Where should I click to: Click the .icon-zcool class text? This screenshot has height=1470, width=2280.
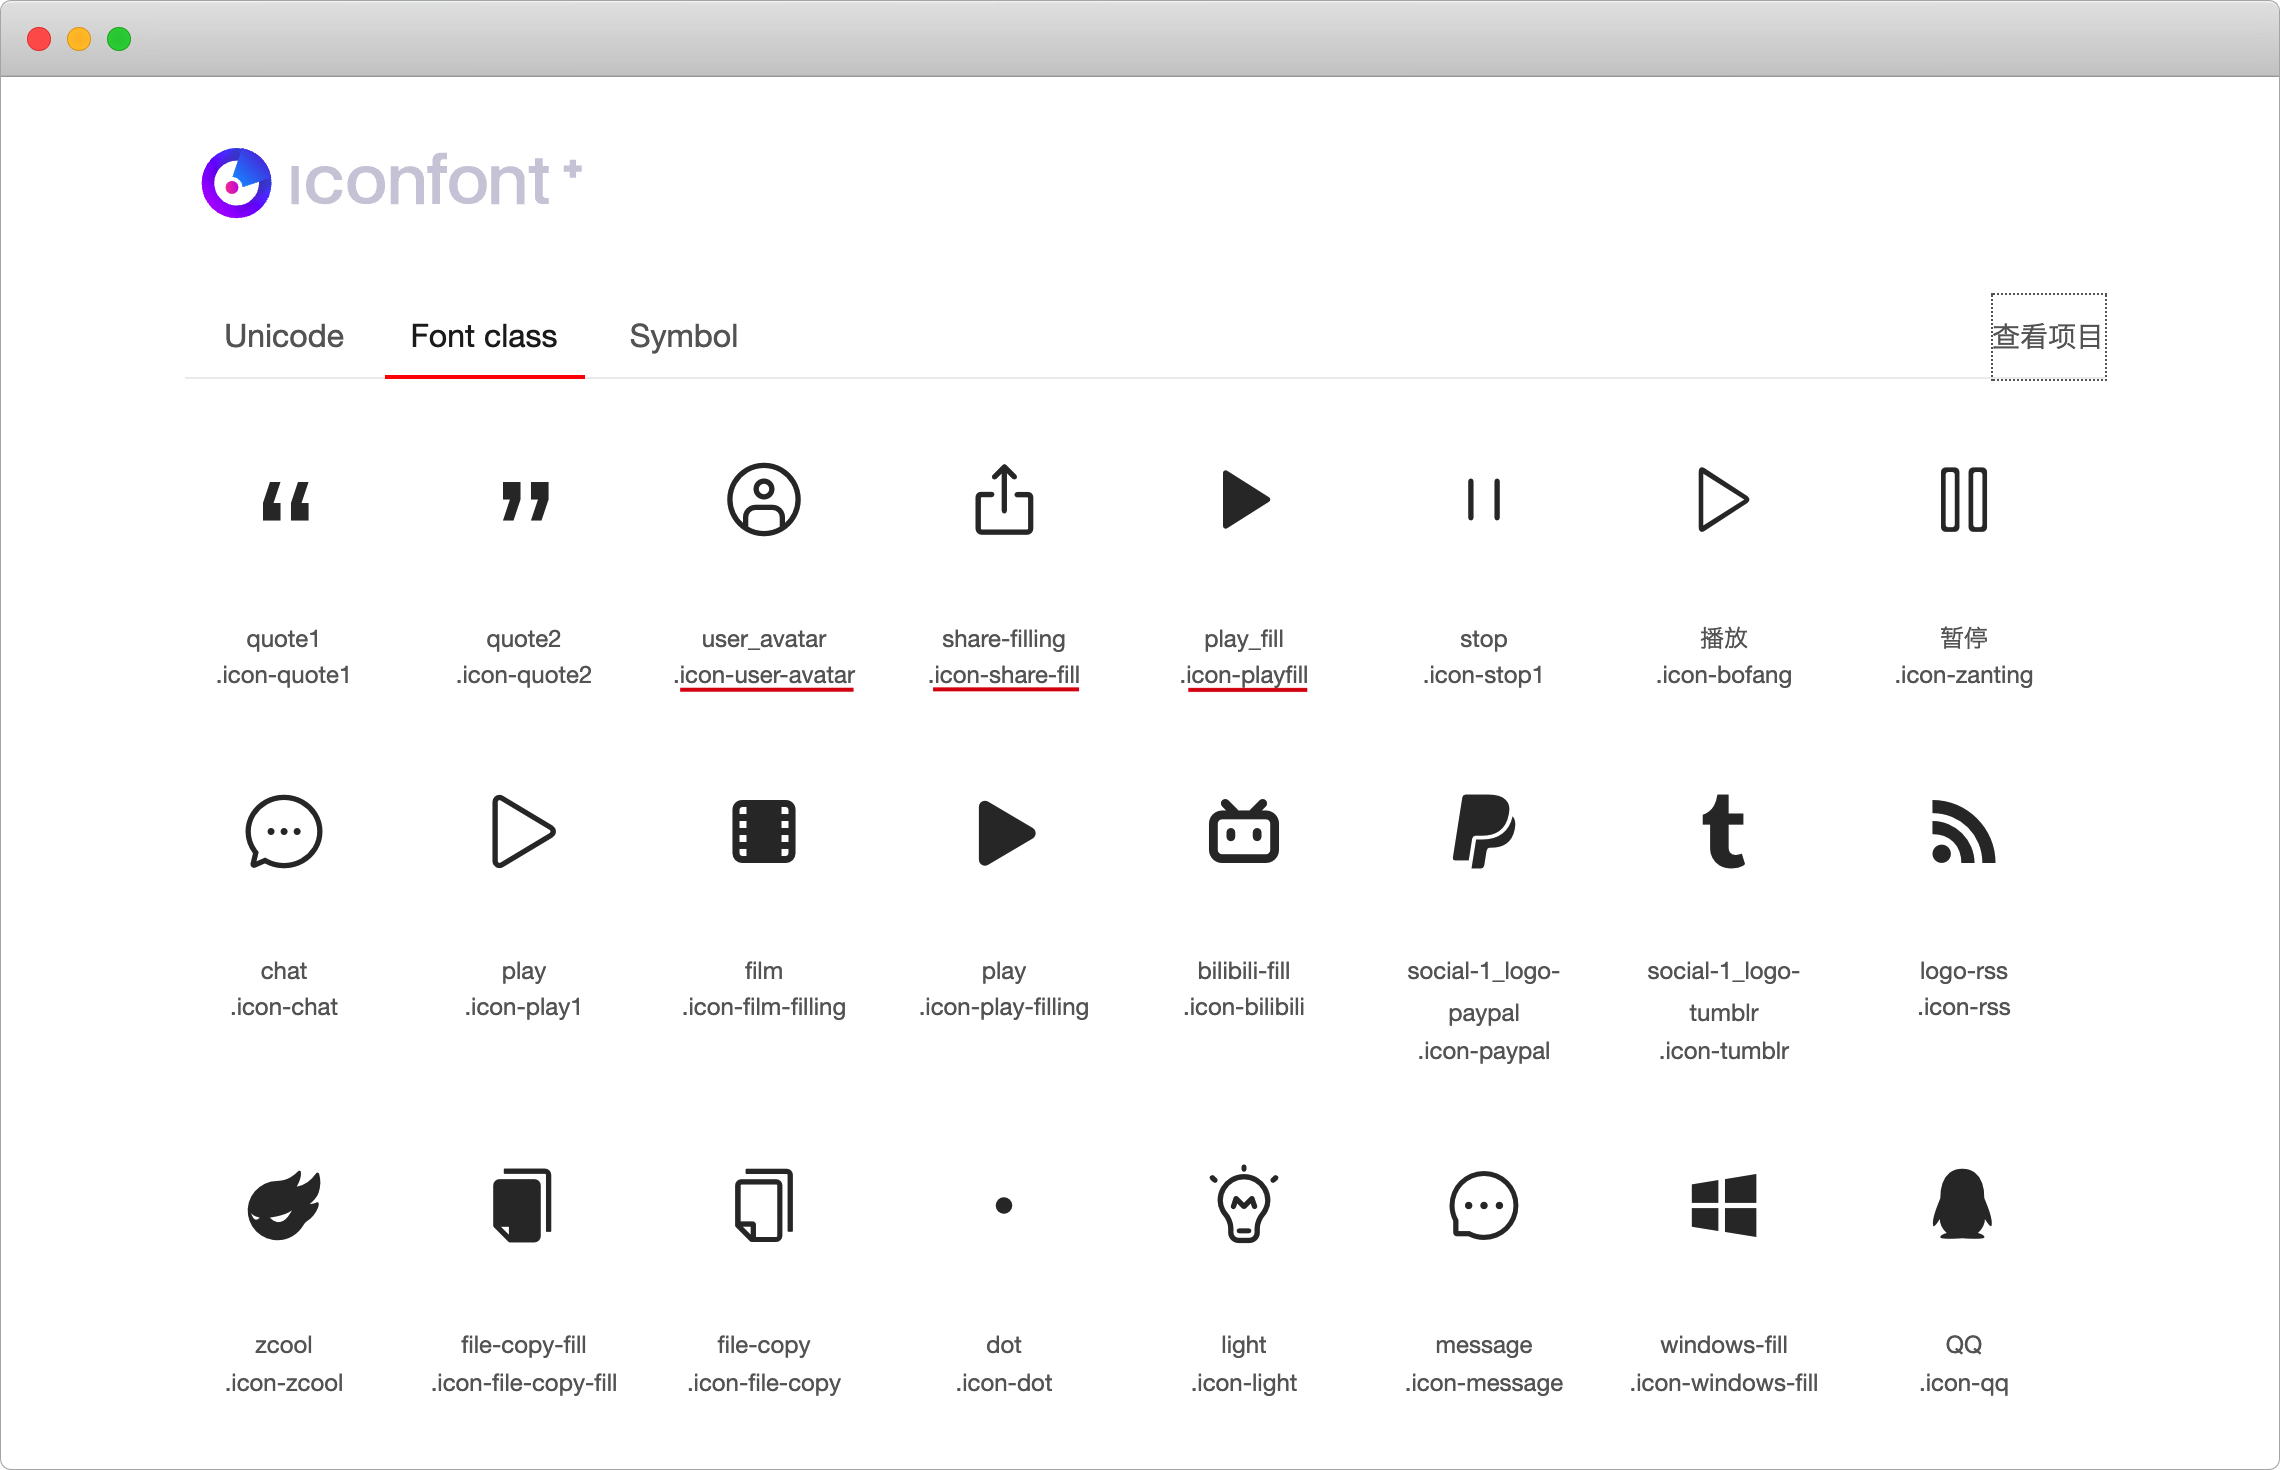[x=284, y=1383]
